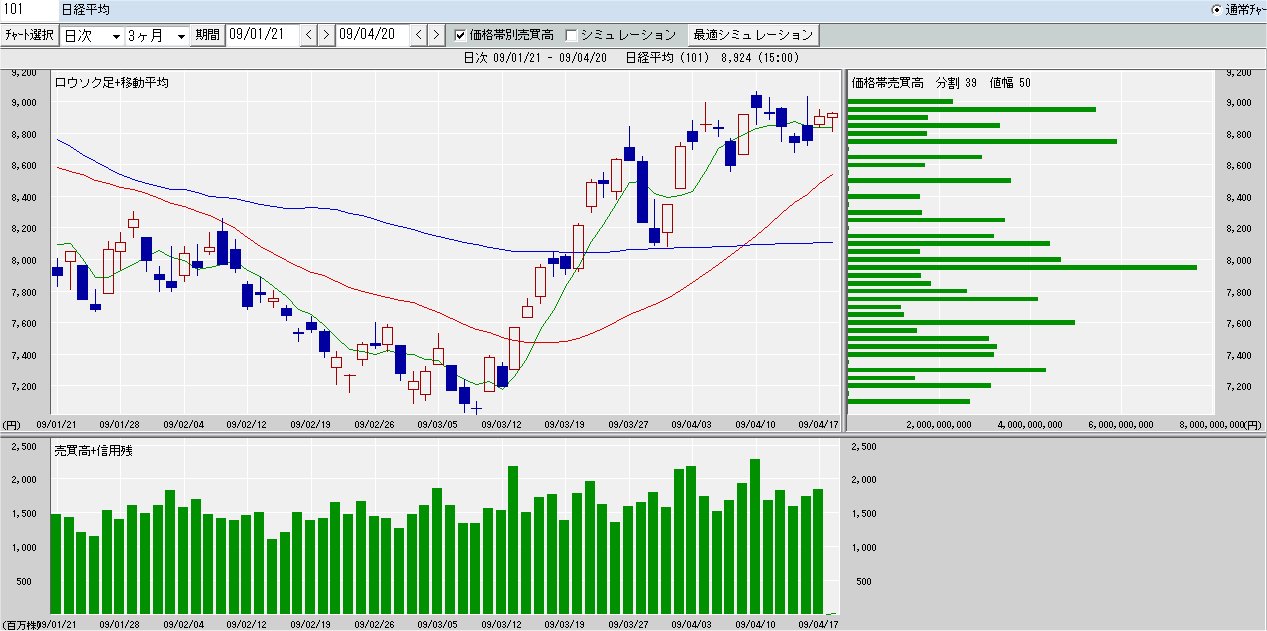Click the start date field 09/01/21
Viewport: 1267px width, 631px height.
pos(262,35)
